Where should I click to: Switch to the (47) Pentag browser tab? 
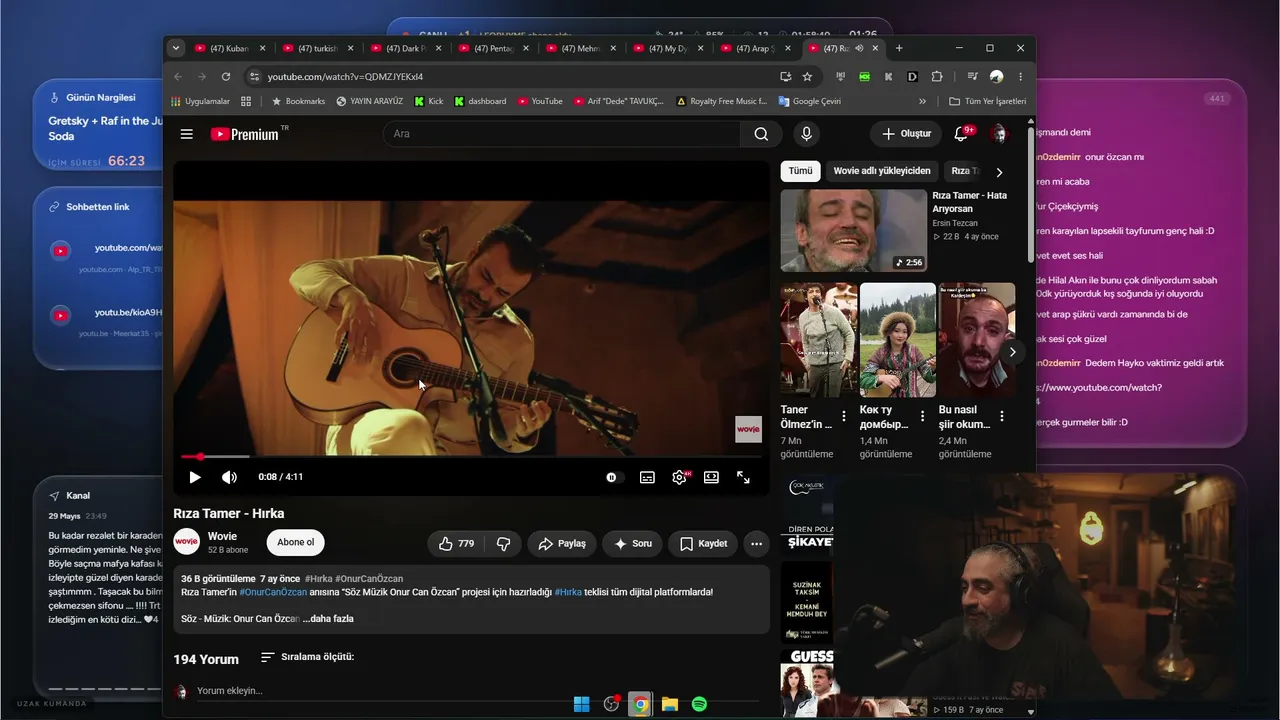495,48
